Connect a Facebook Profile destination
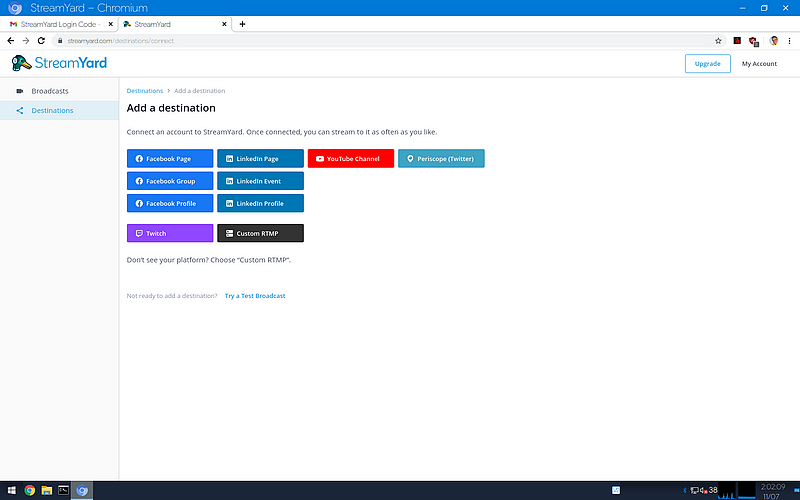The image size is (800, 500). (x=170, y=203)
